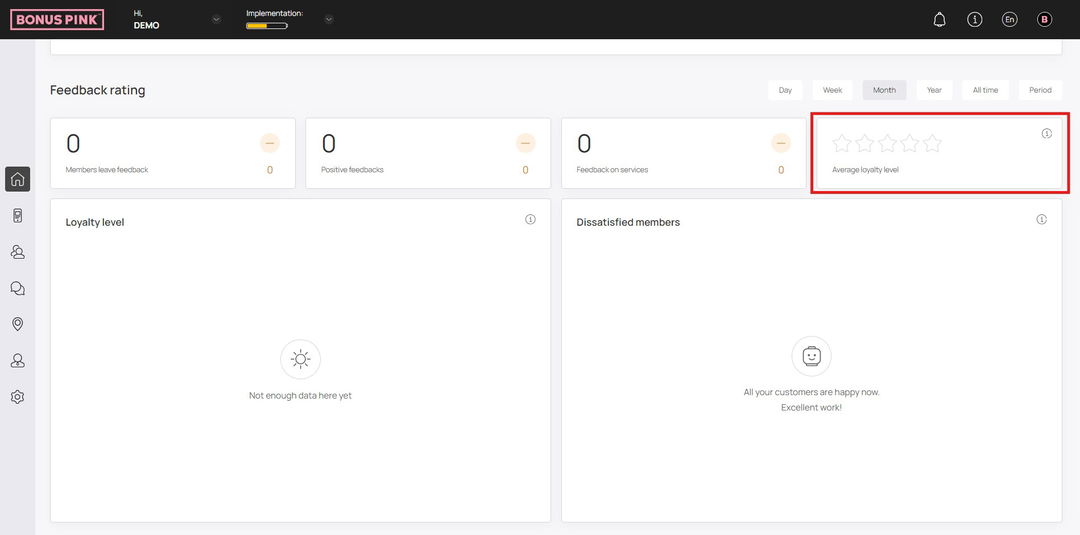Image resolution: width=1080 pixels, height=535 pixels.
Task: Open the locations pin sidebar icon
Action: coord(18,324)
